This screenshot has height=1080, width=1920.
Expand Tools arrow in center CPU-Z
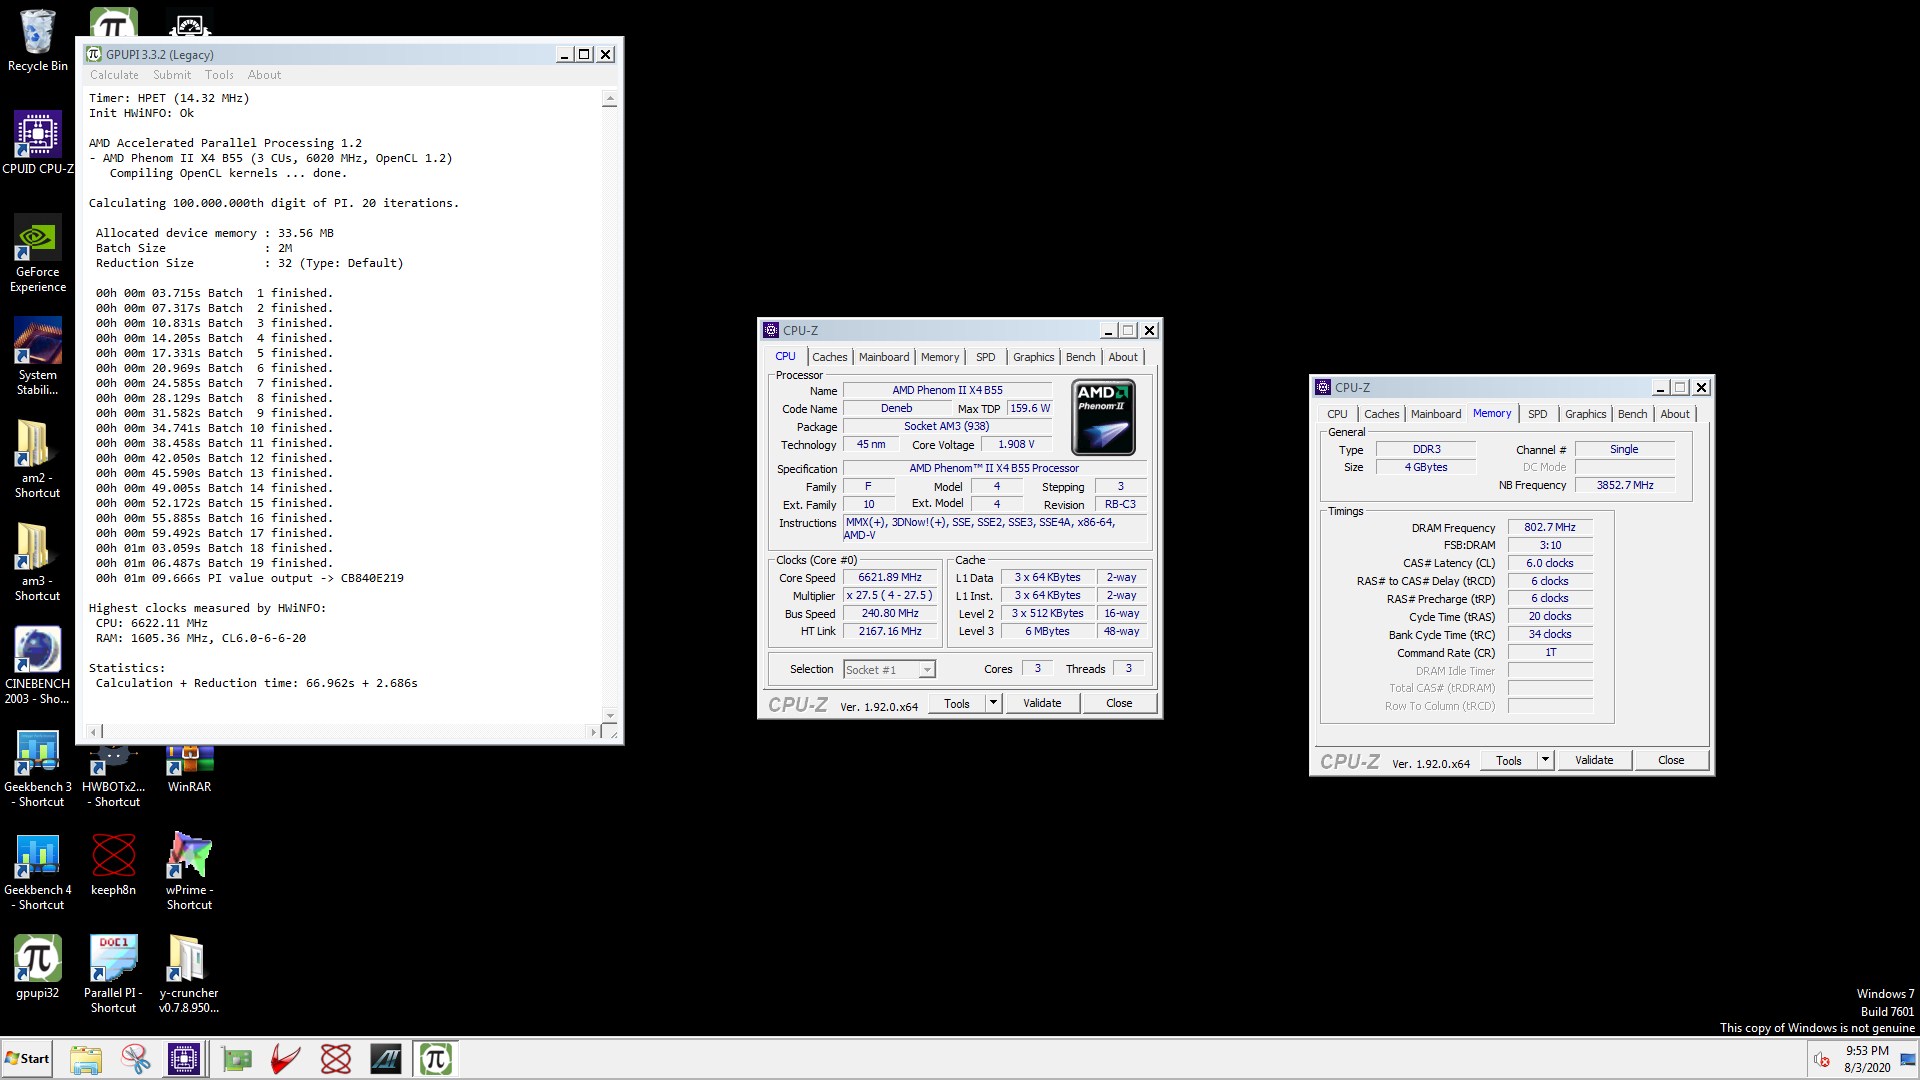993,703
